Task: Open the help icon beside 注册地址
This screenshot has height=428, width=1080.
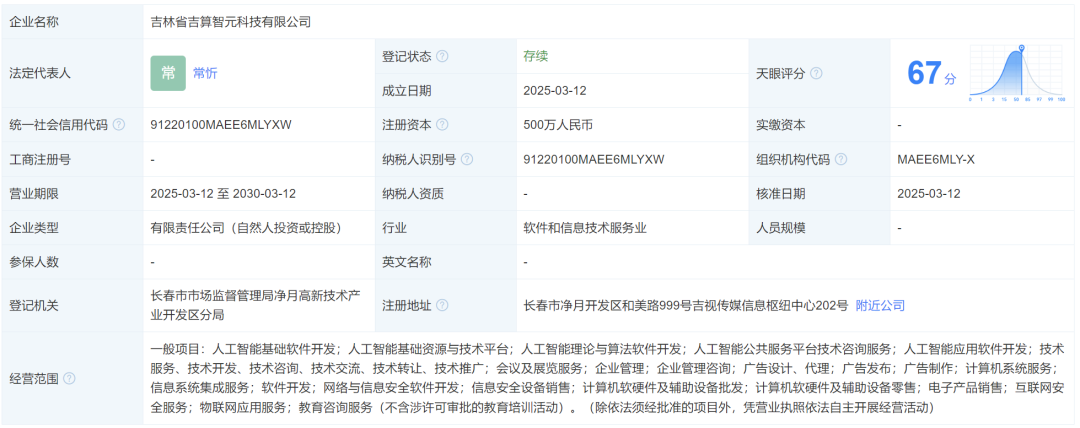Action: [x=442, y=305]
